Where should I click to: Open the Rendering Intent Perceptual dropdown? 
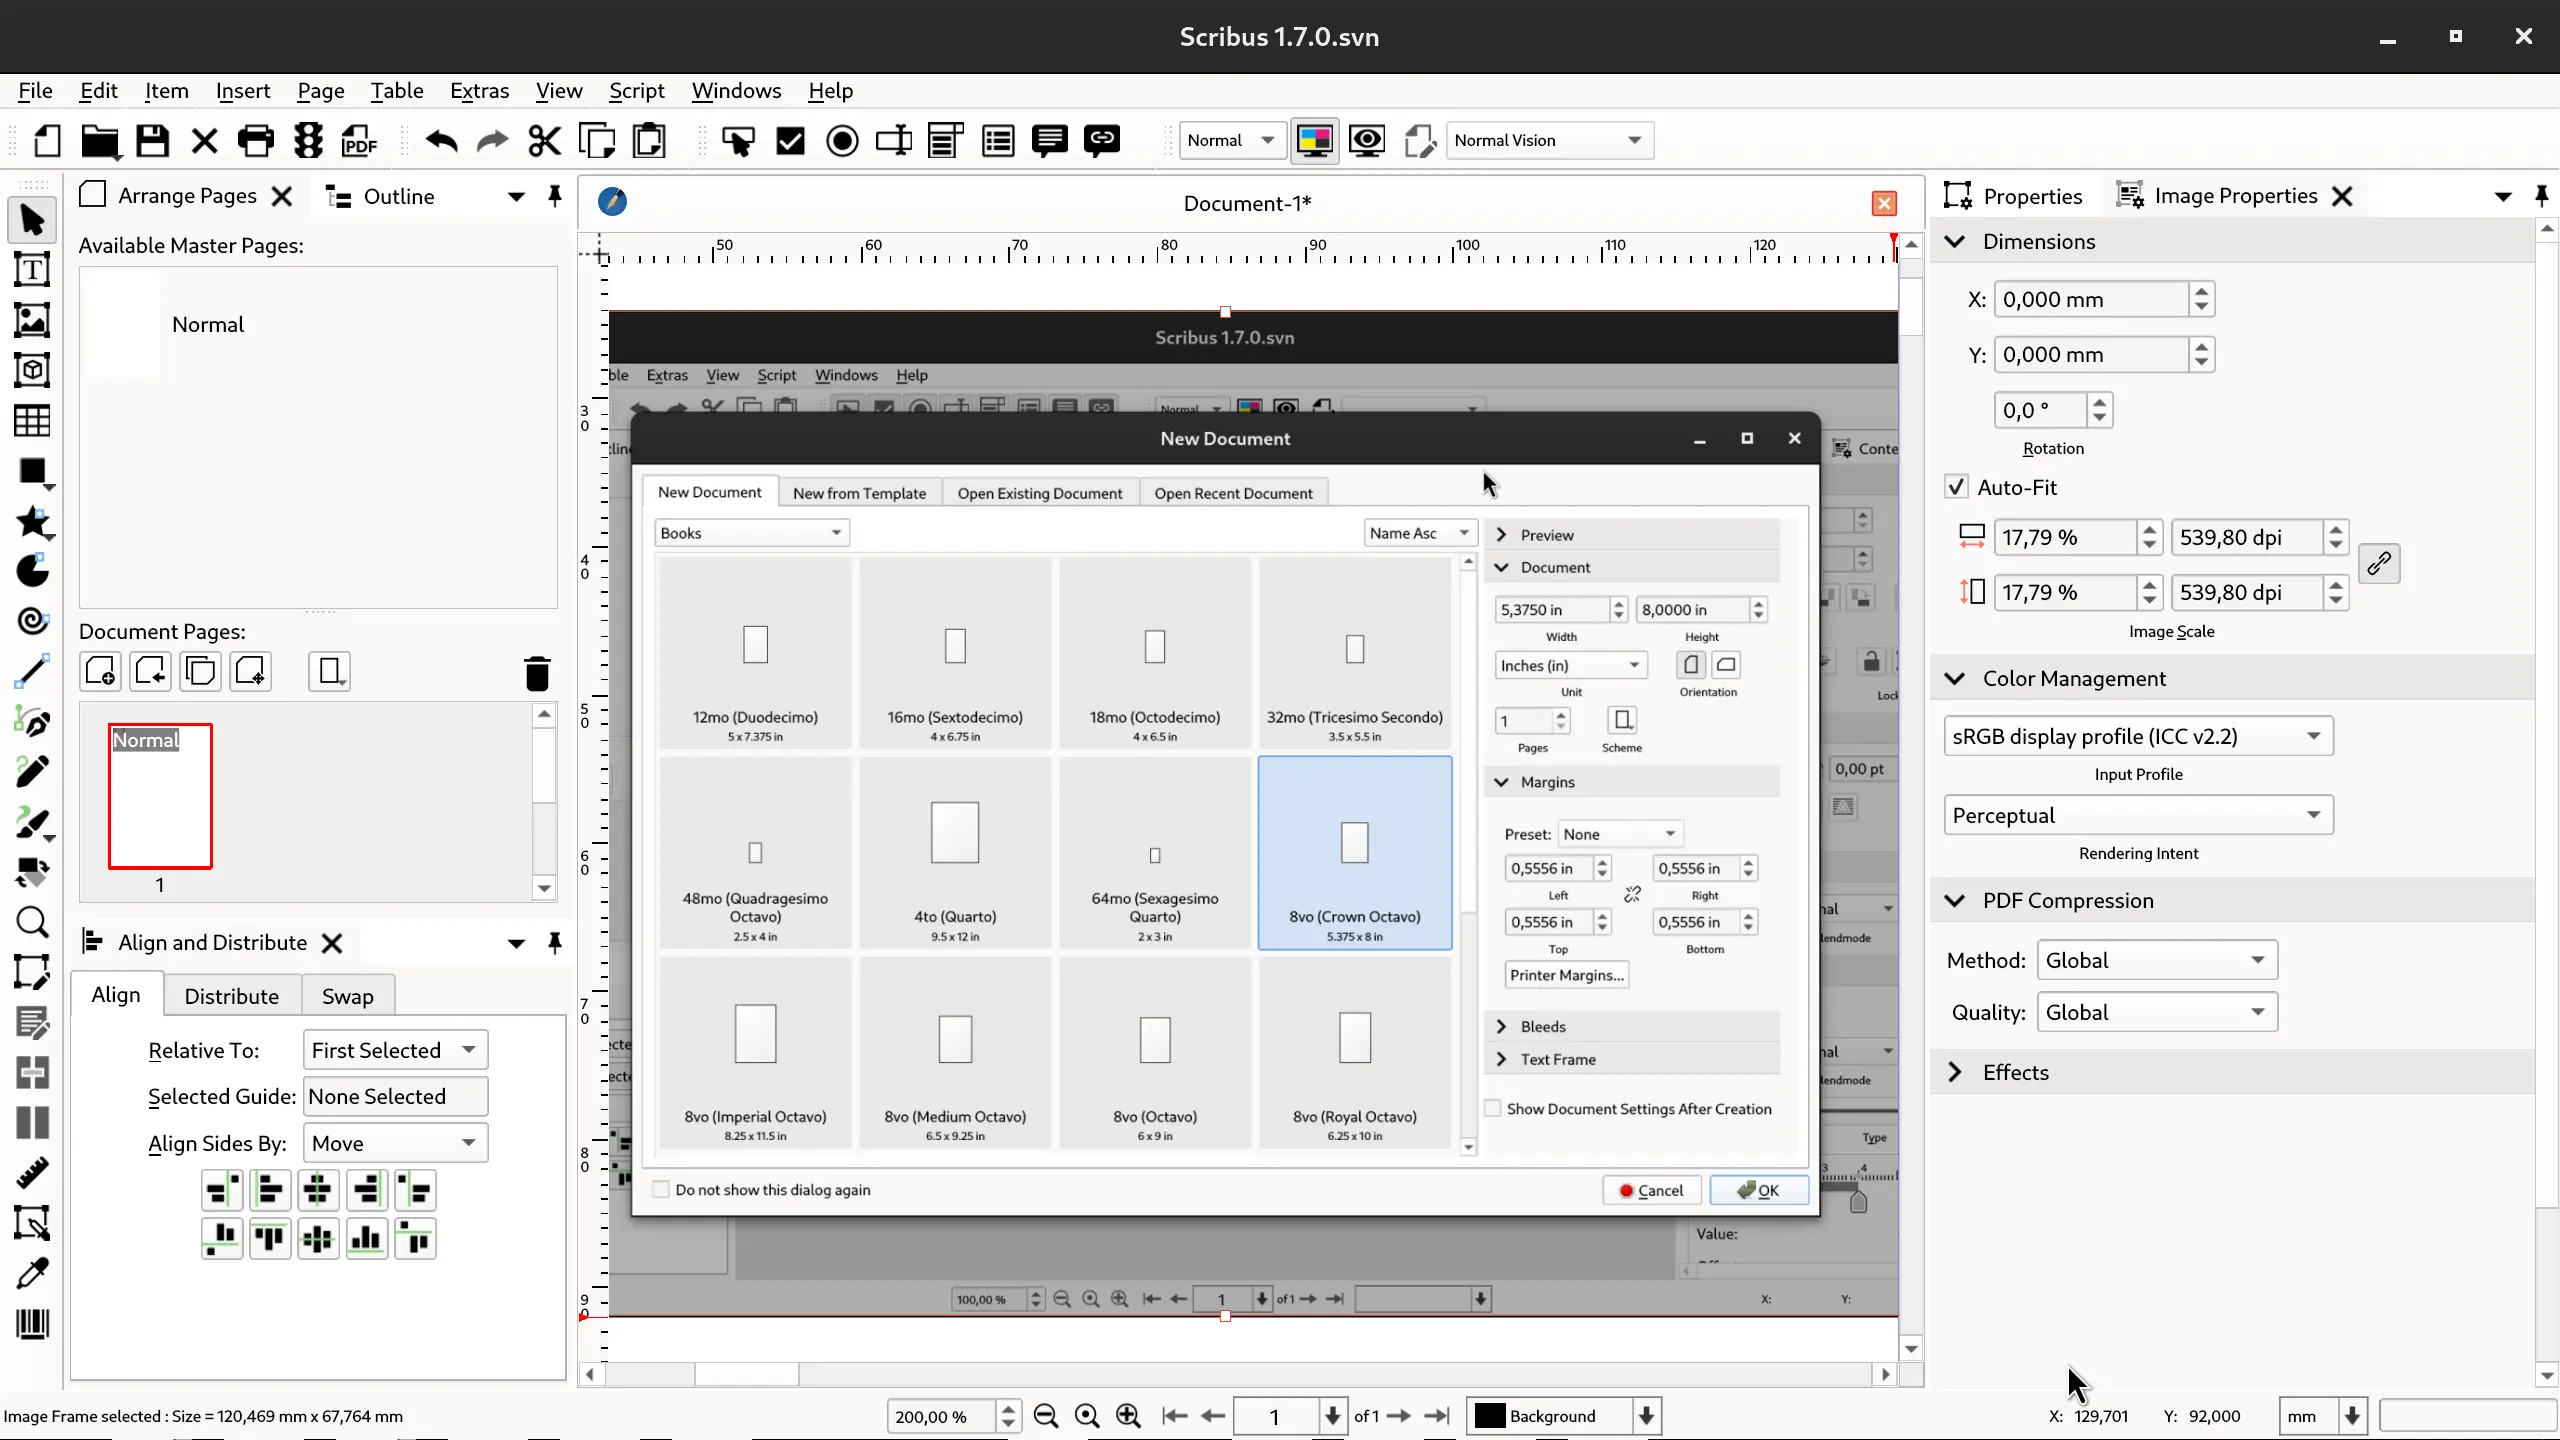[2138, 815]
